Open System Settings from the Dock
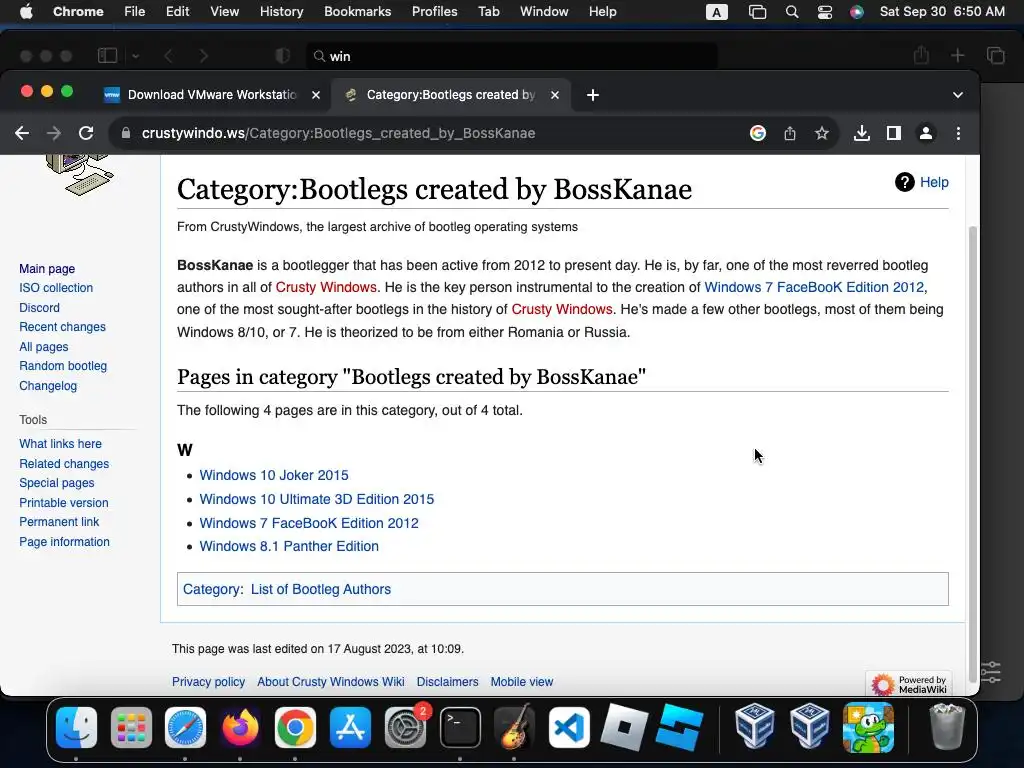The width and height of the screenshot is (1024, 768). (405, 727)
